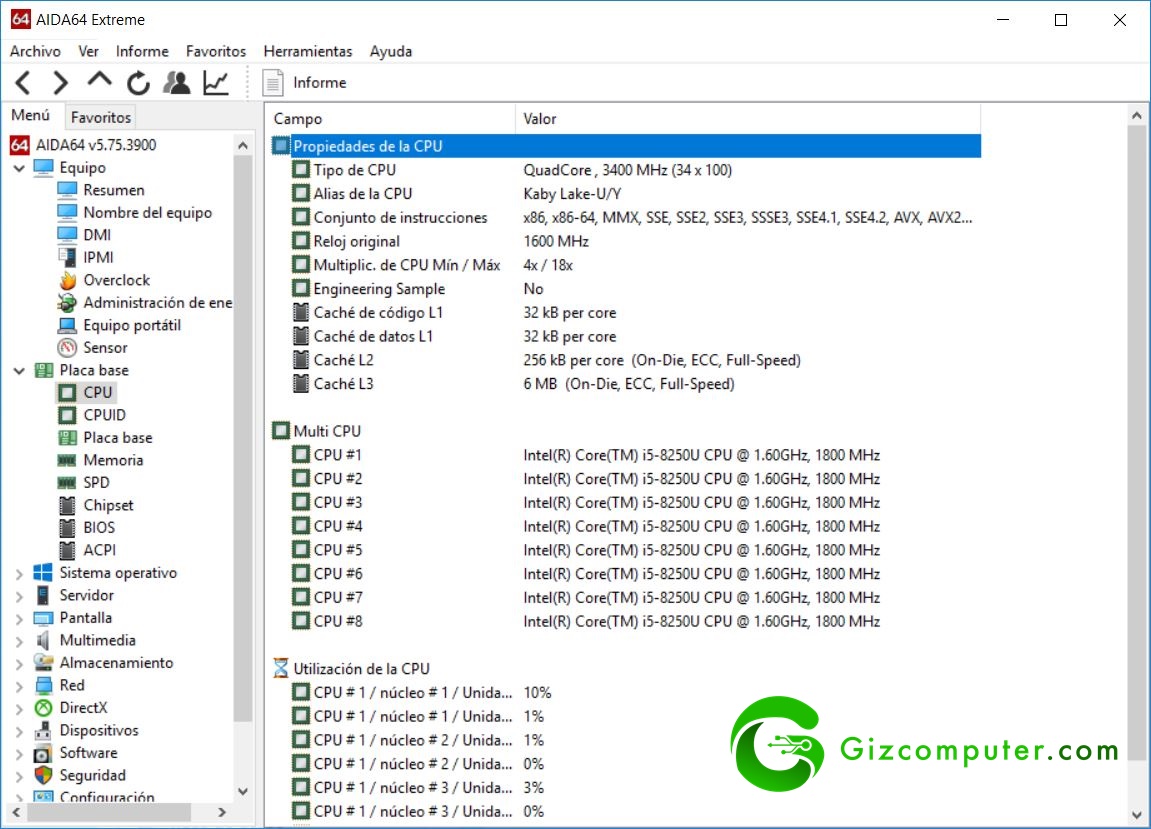
Task: Expand the Sistema operativo node
Action: (19, 573)
